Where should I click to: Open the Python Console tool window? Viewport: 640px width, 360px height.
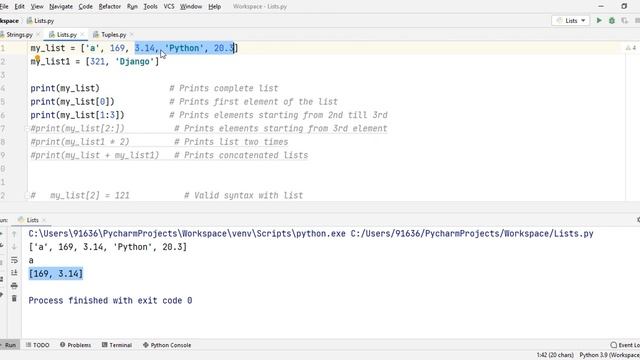(167, 345)
